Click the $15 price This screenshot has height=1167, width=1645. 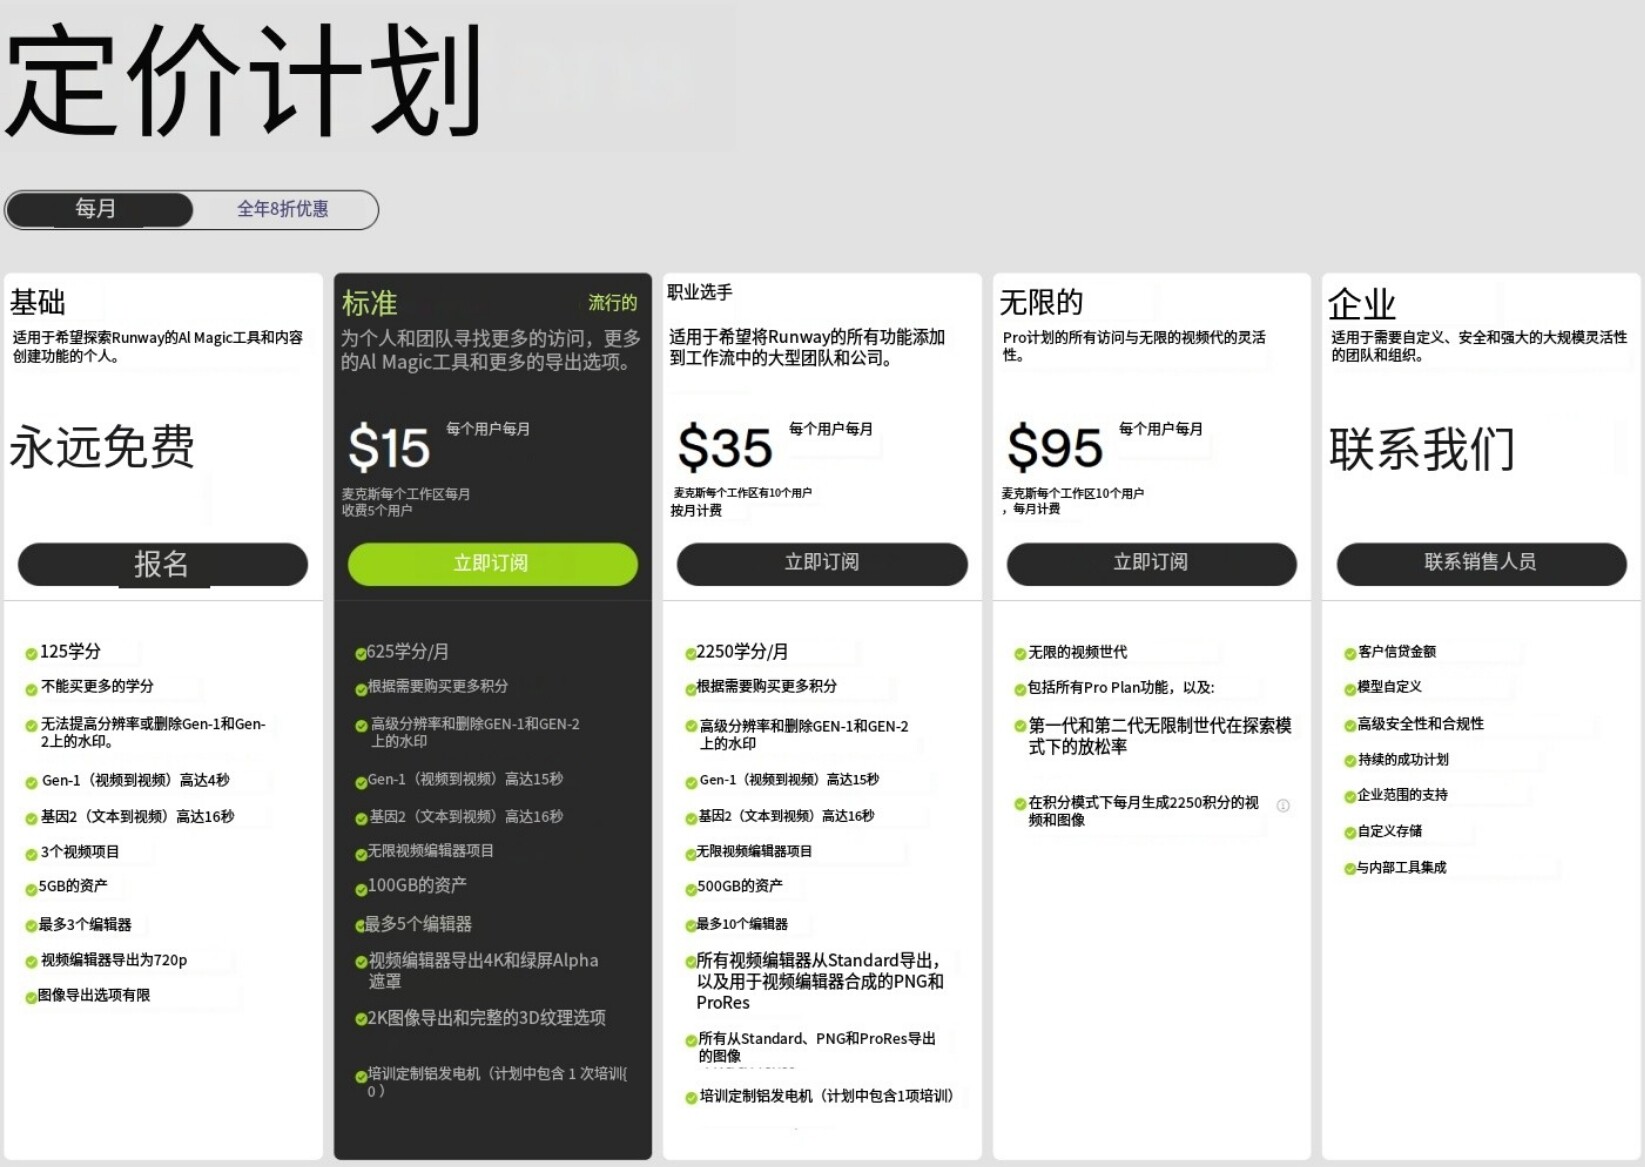389,448
